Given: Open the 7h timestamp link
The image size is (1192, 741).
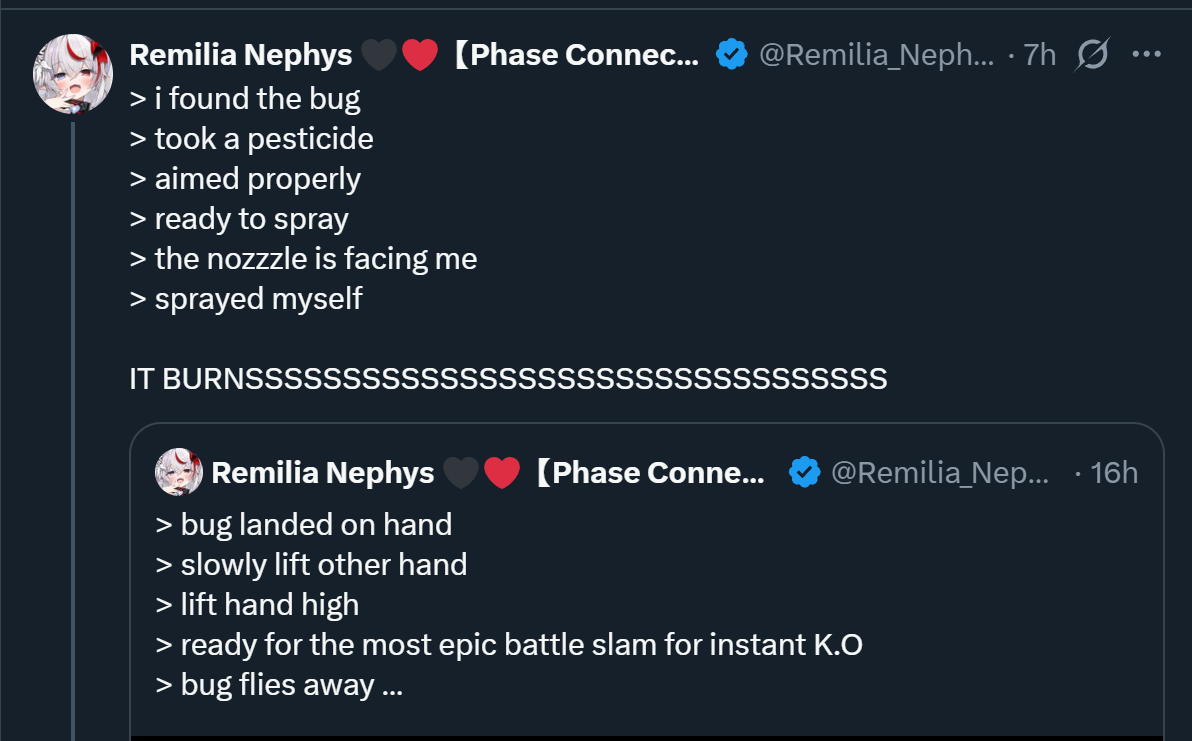Looking at the screenshot, I should pyautogui.click(x=1039, y=55).
